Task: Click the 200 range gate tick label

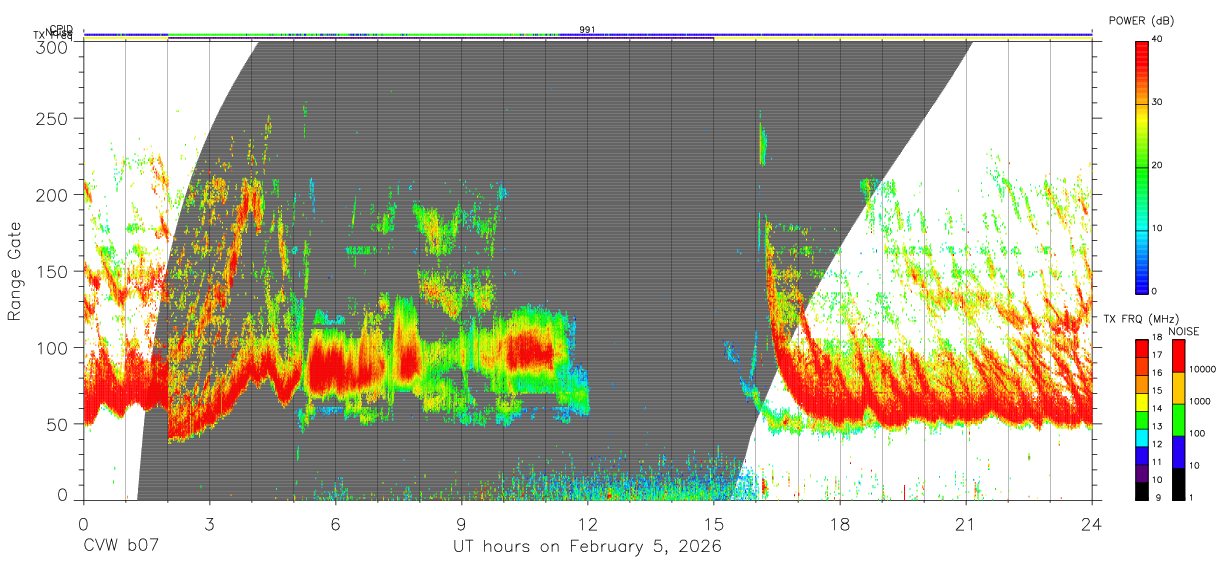Action: [53, 194]
